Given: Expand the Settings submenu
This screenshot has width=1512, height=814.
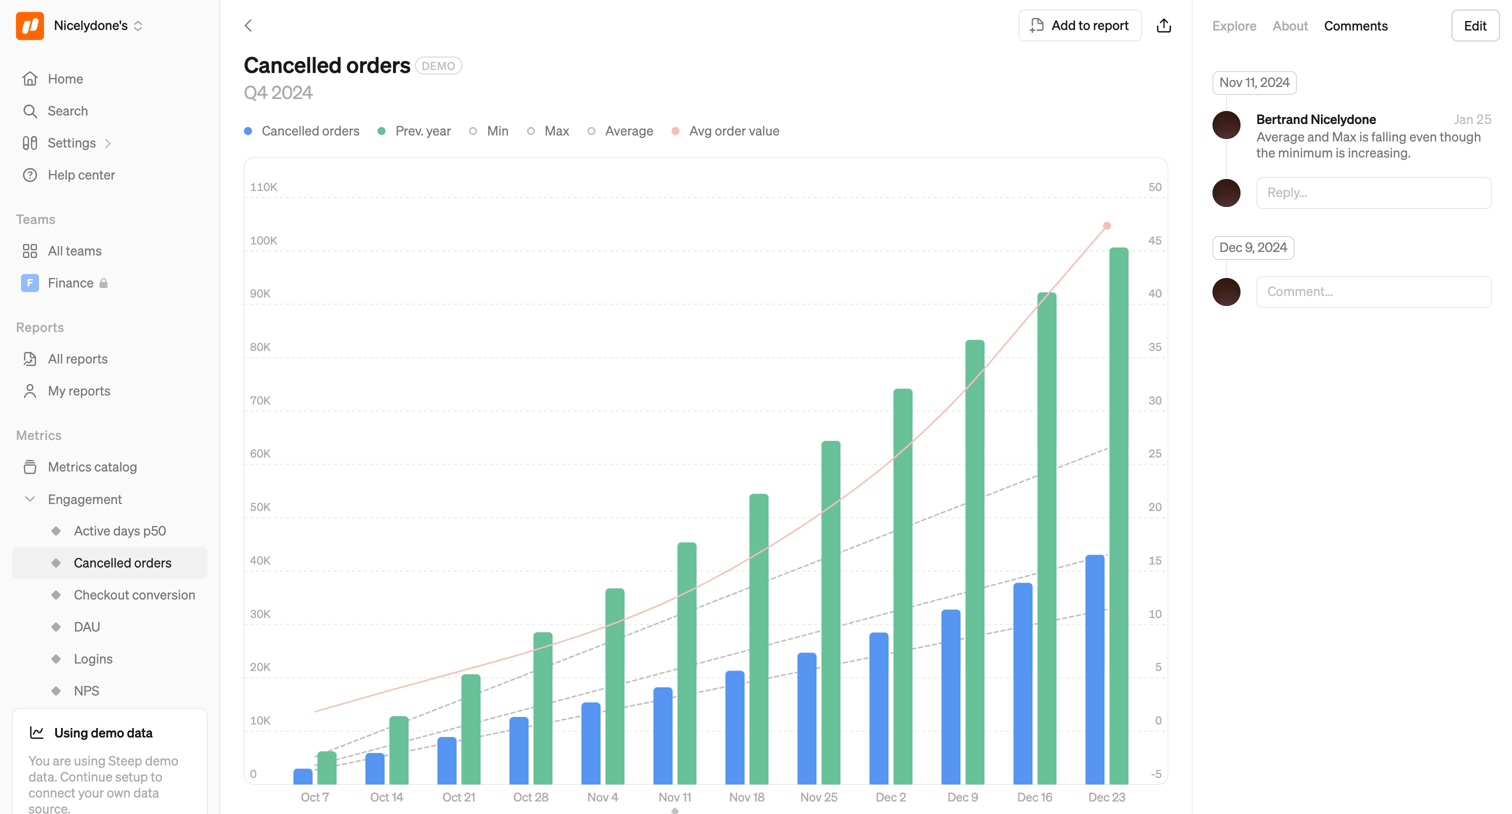Looking at the screenshot, I should [109, 143].
